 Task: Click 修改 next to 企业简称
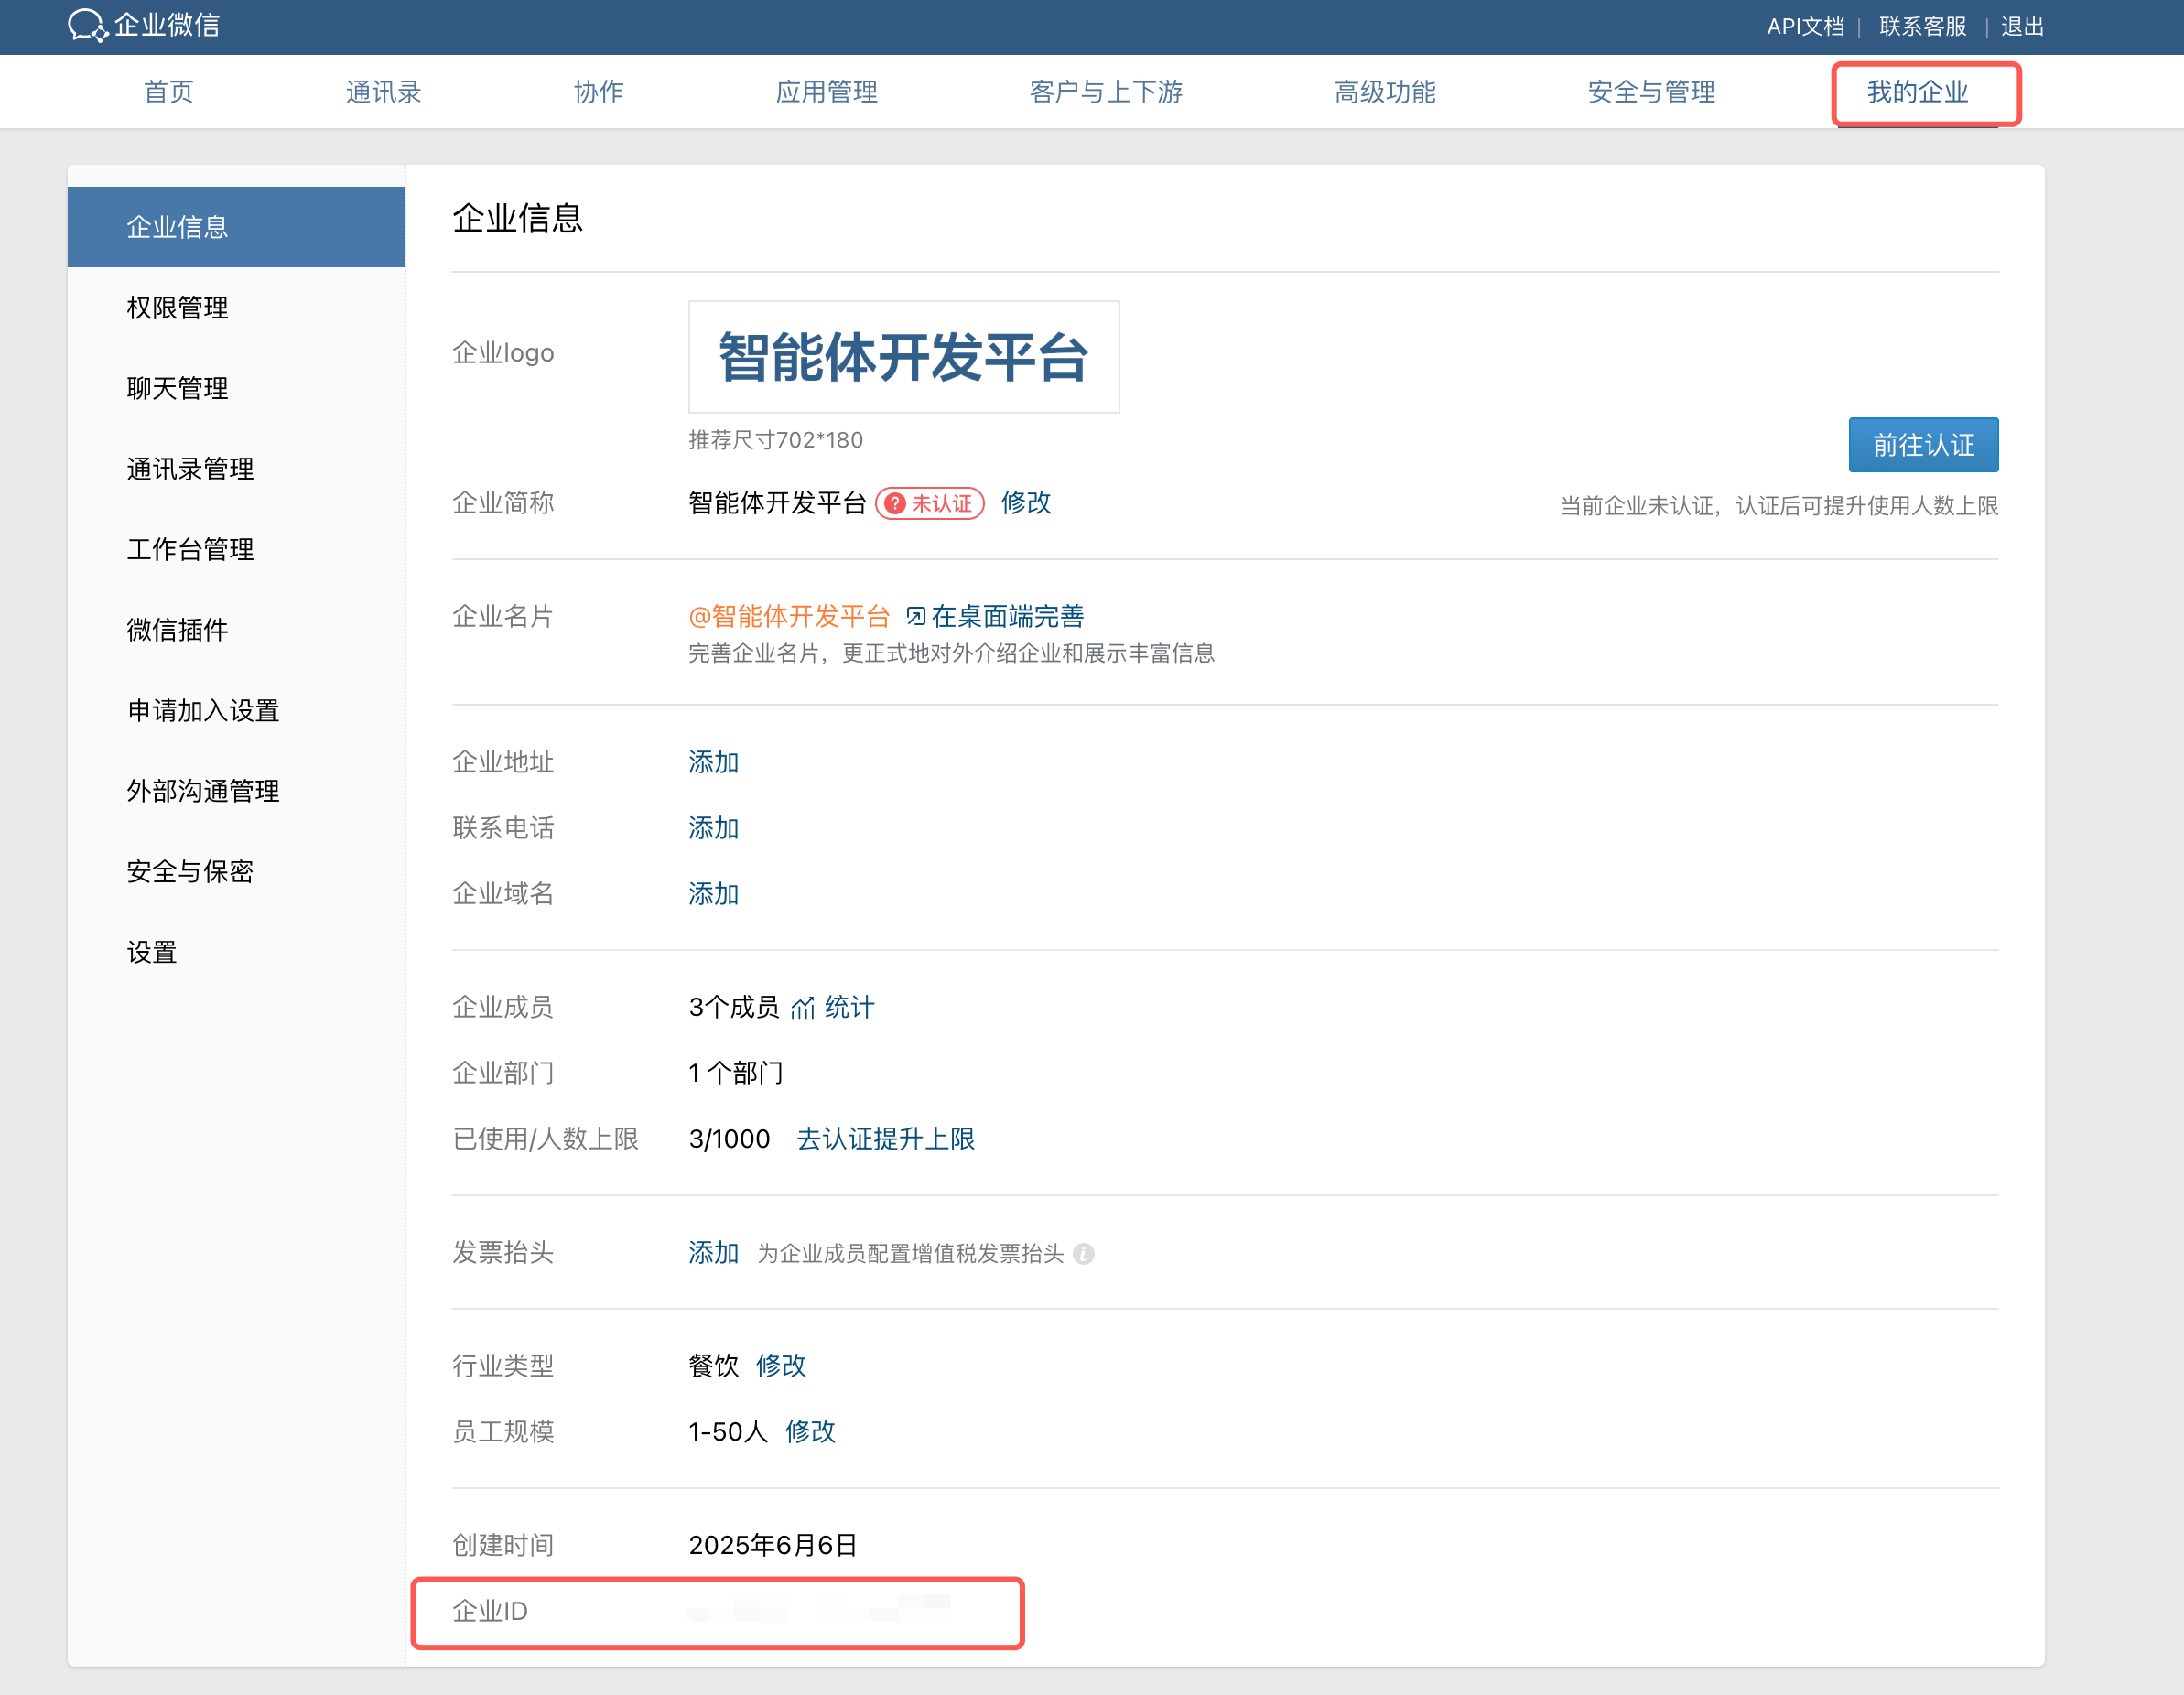pyautogui.click(x=1026, y=503)
